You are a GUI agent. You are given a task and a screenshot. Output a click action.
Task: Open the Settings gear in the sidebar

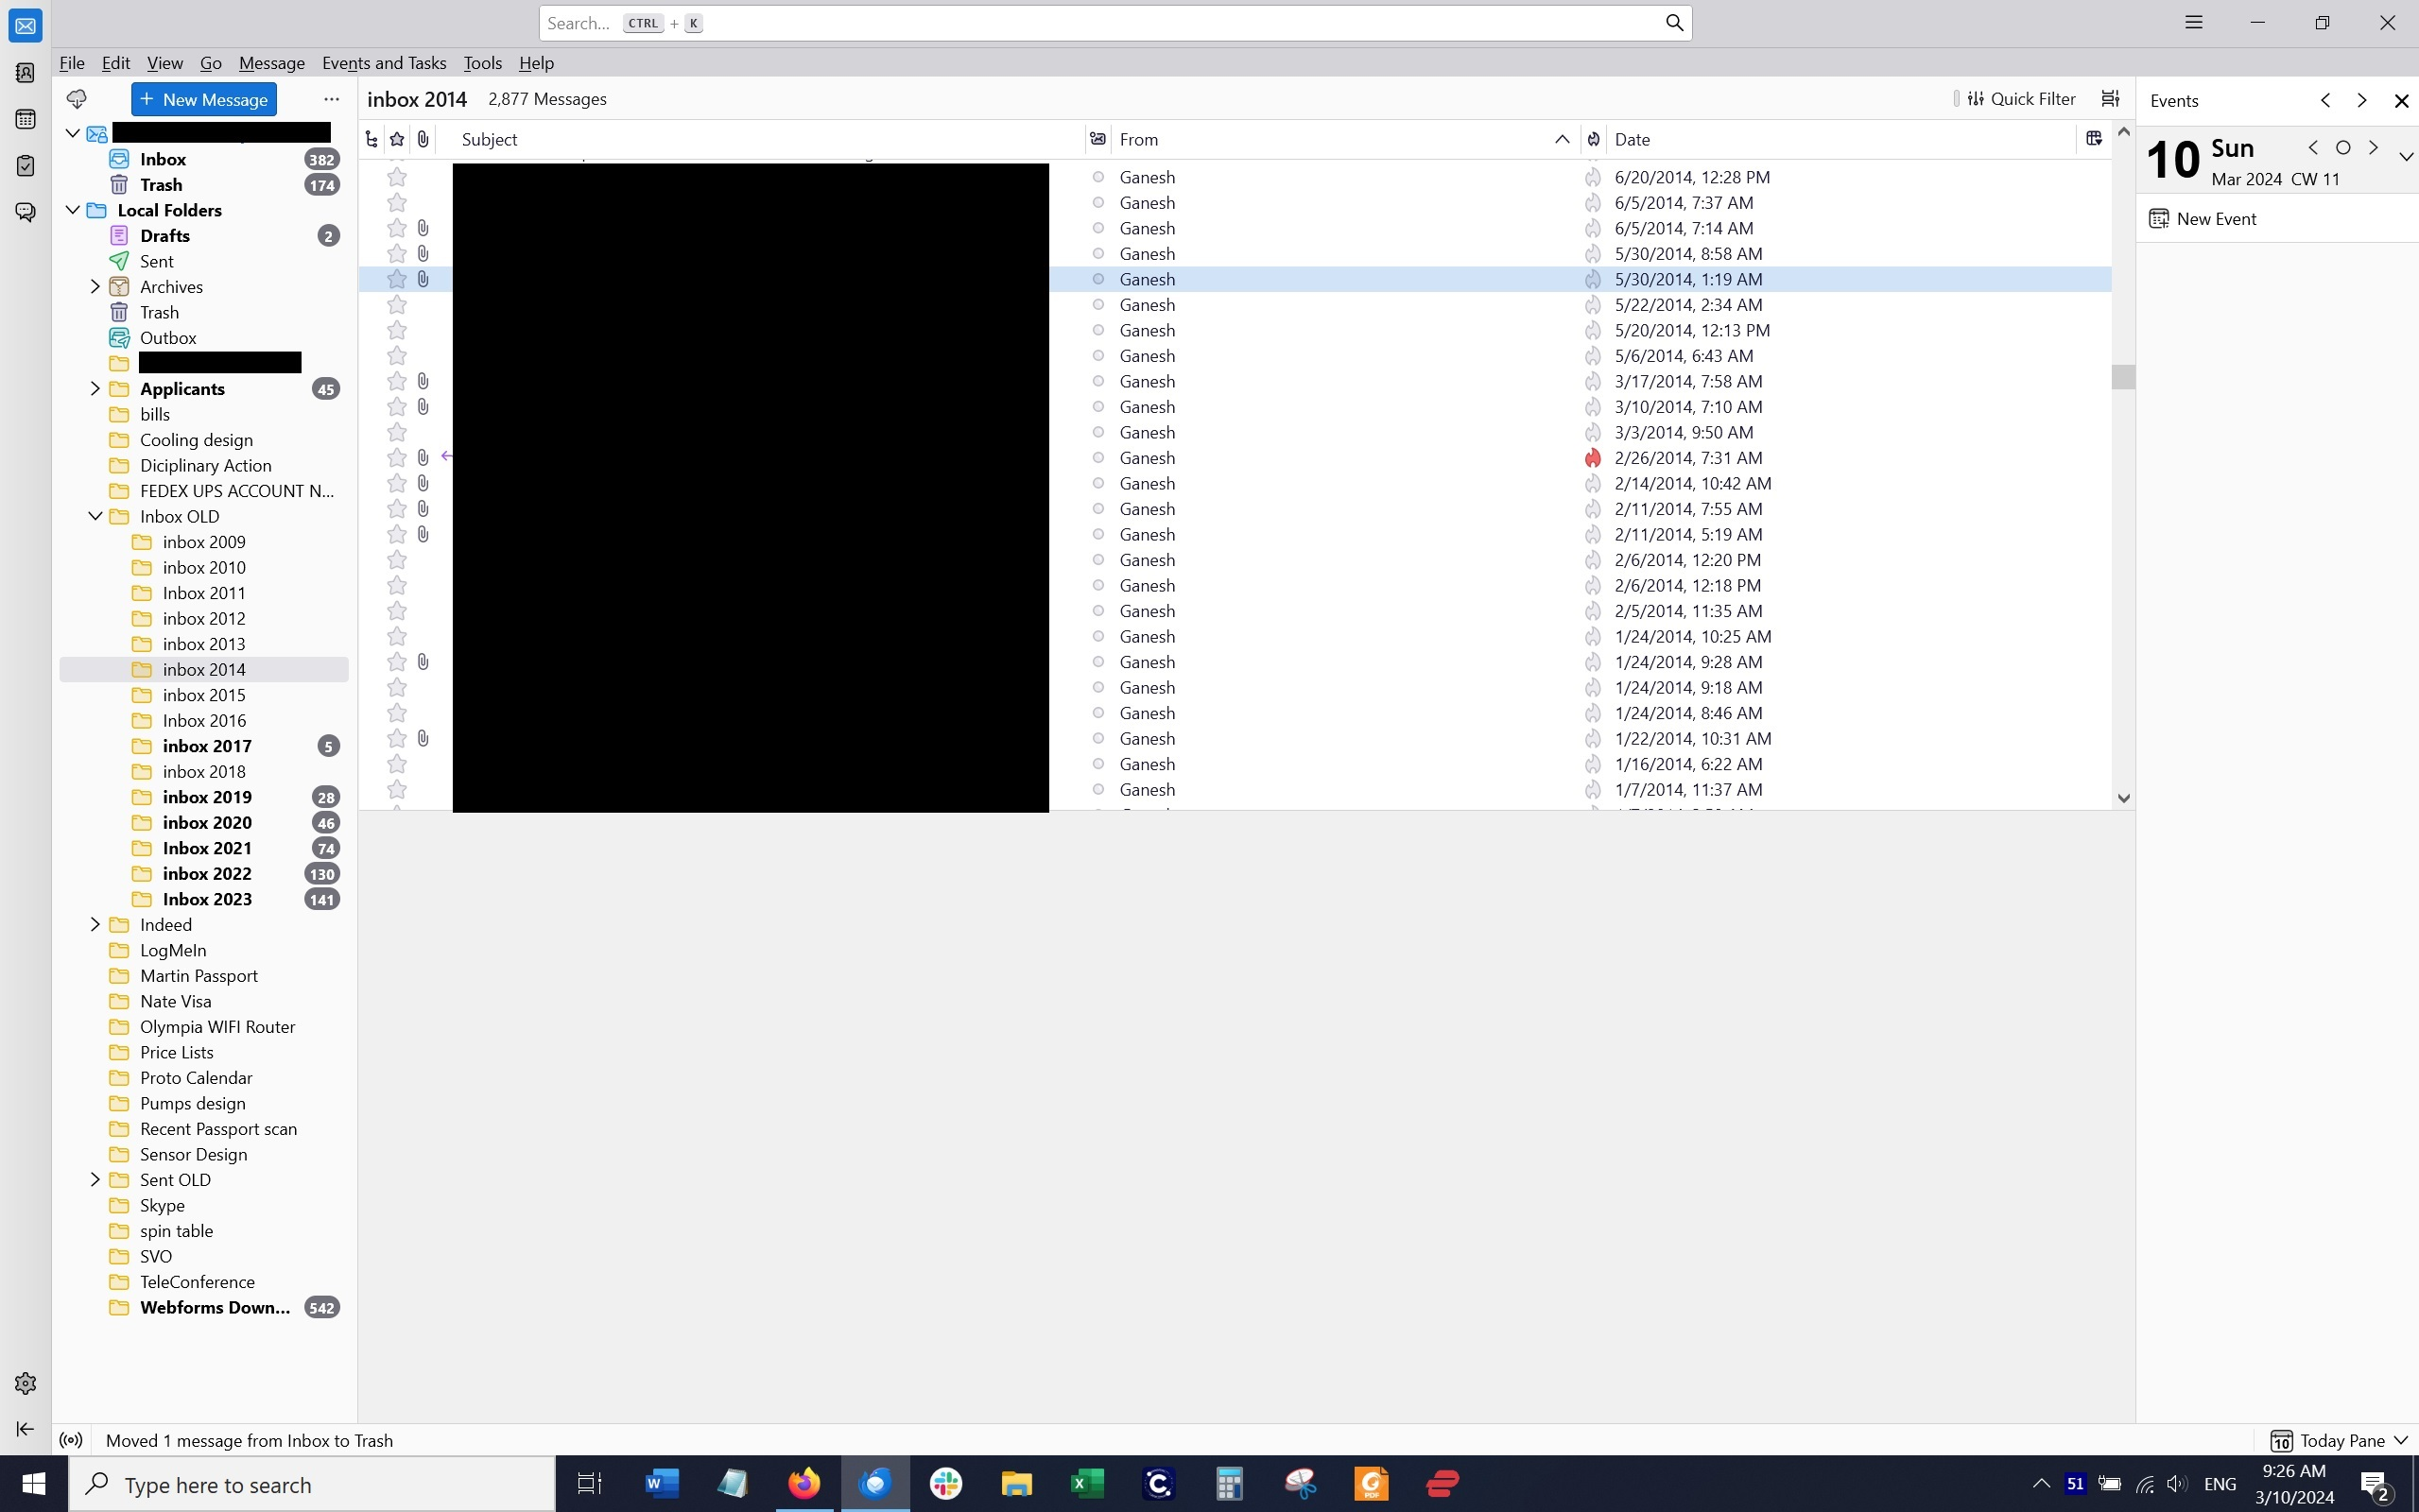25,1383
